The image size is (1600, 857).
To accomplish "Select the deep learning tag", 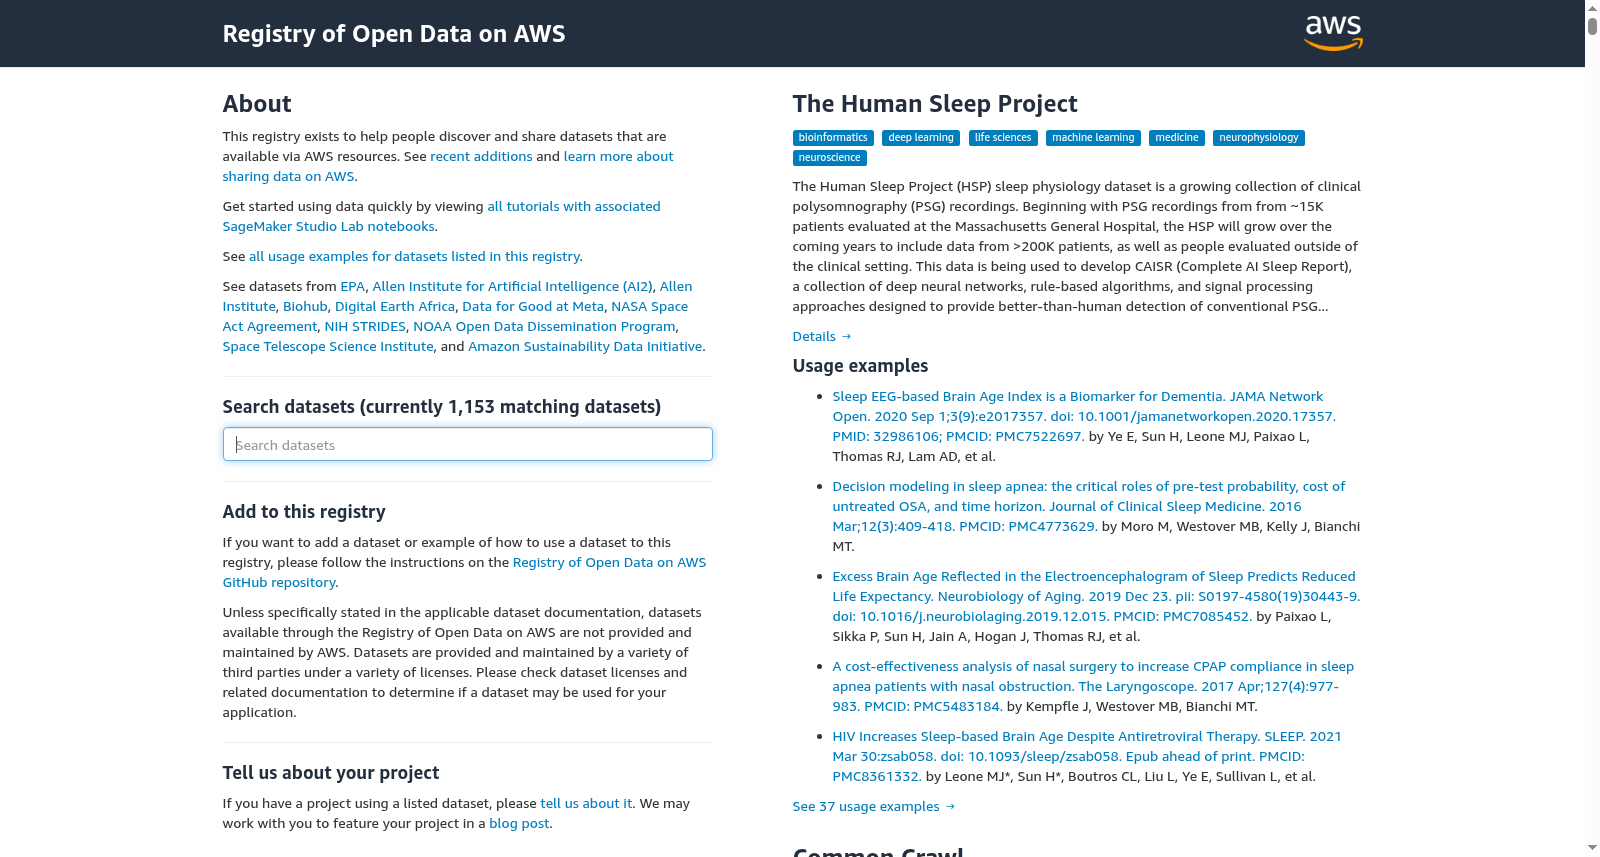I will (921, 138).
